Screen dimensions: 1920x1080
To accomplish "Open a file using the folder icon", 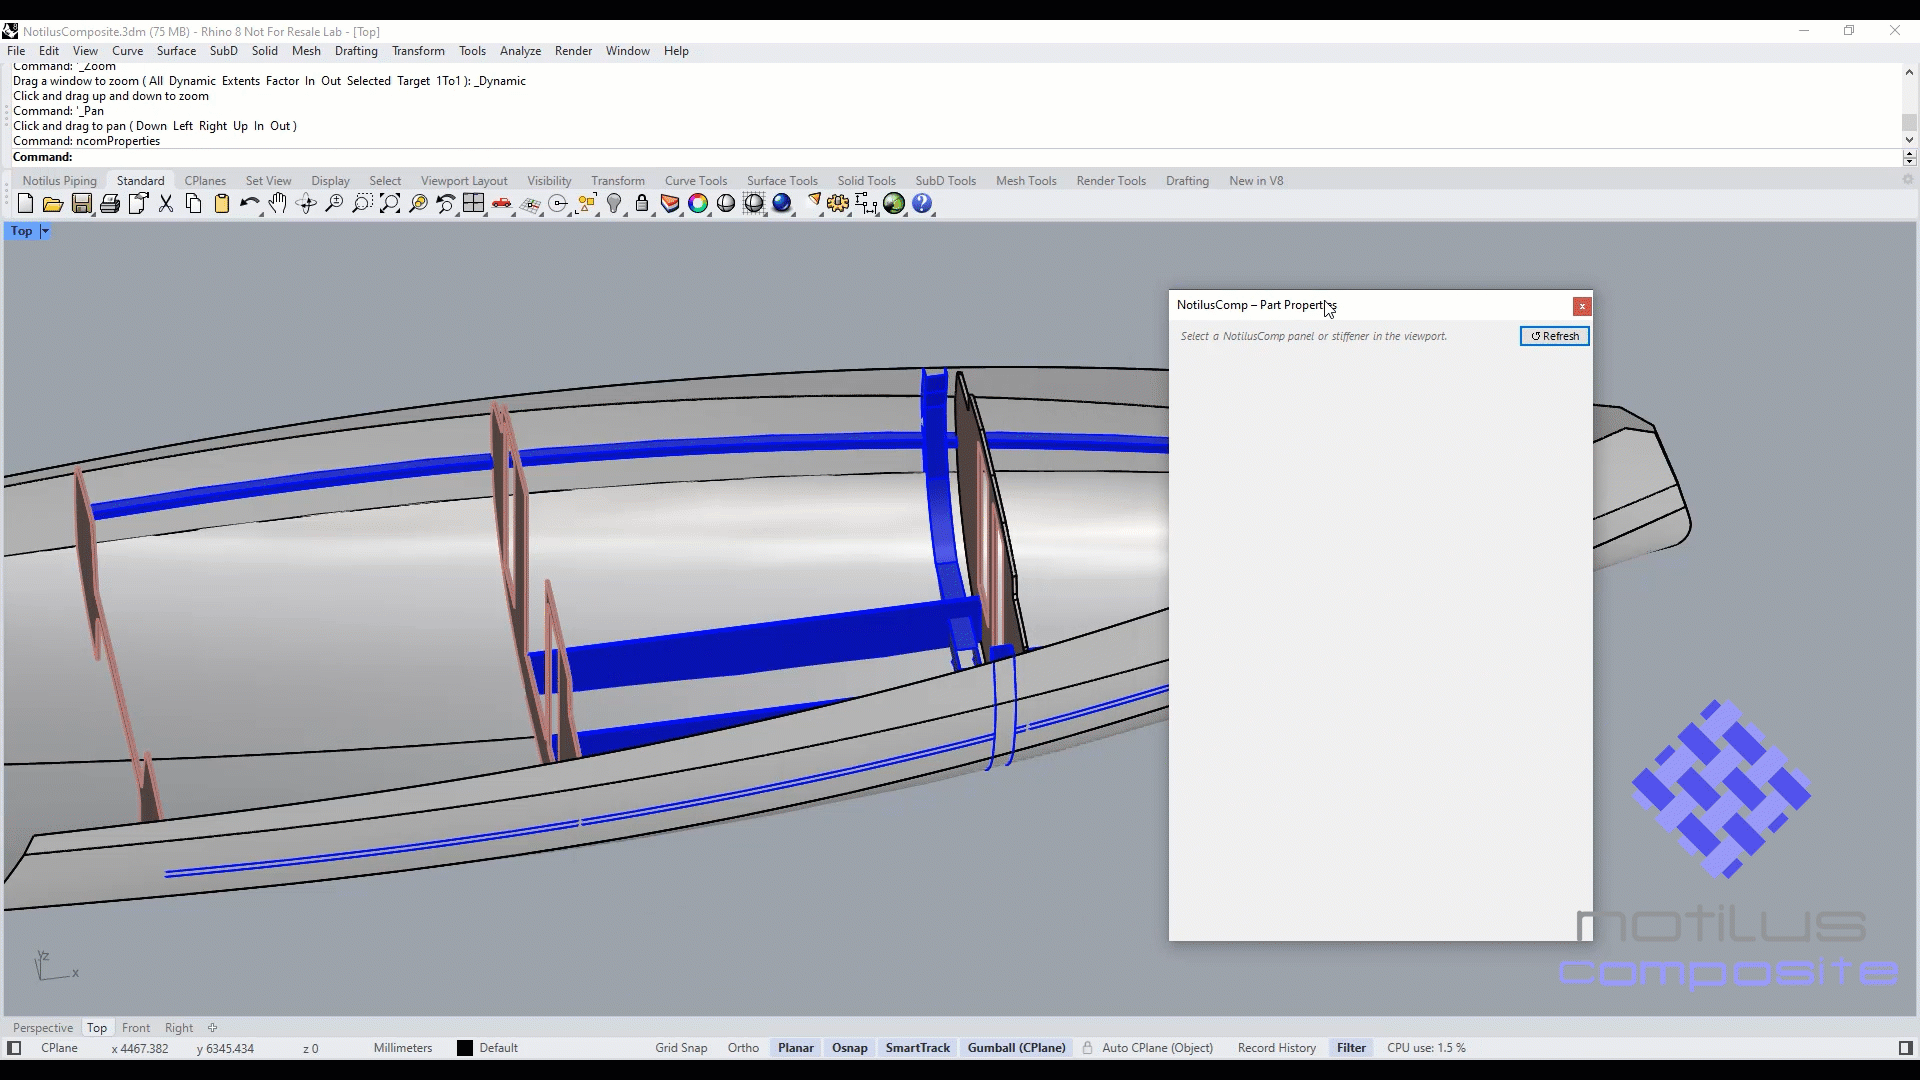I will (x=53, y=204).
